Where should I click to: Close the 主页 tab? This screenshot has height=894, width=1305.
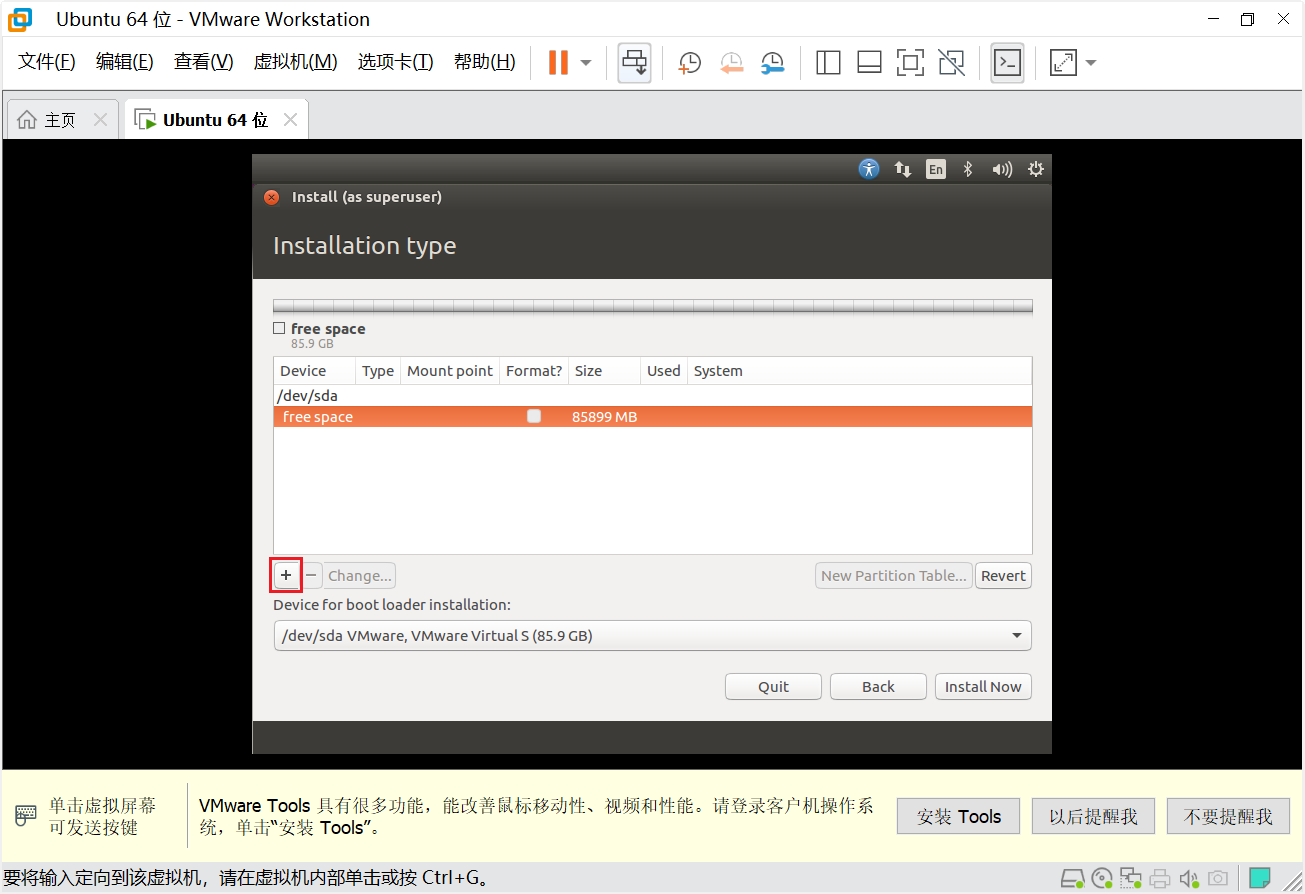click(100, 120)
